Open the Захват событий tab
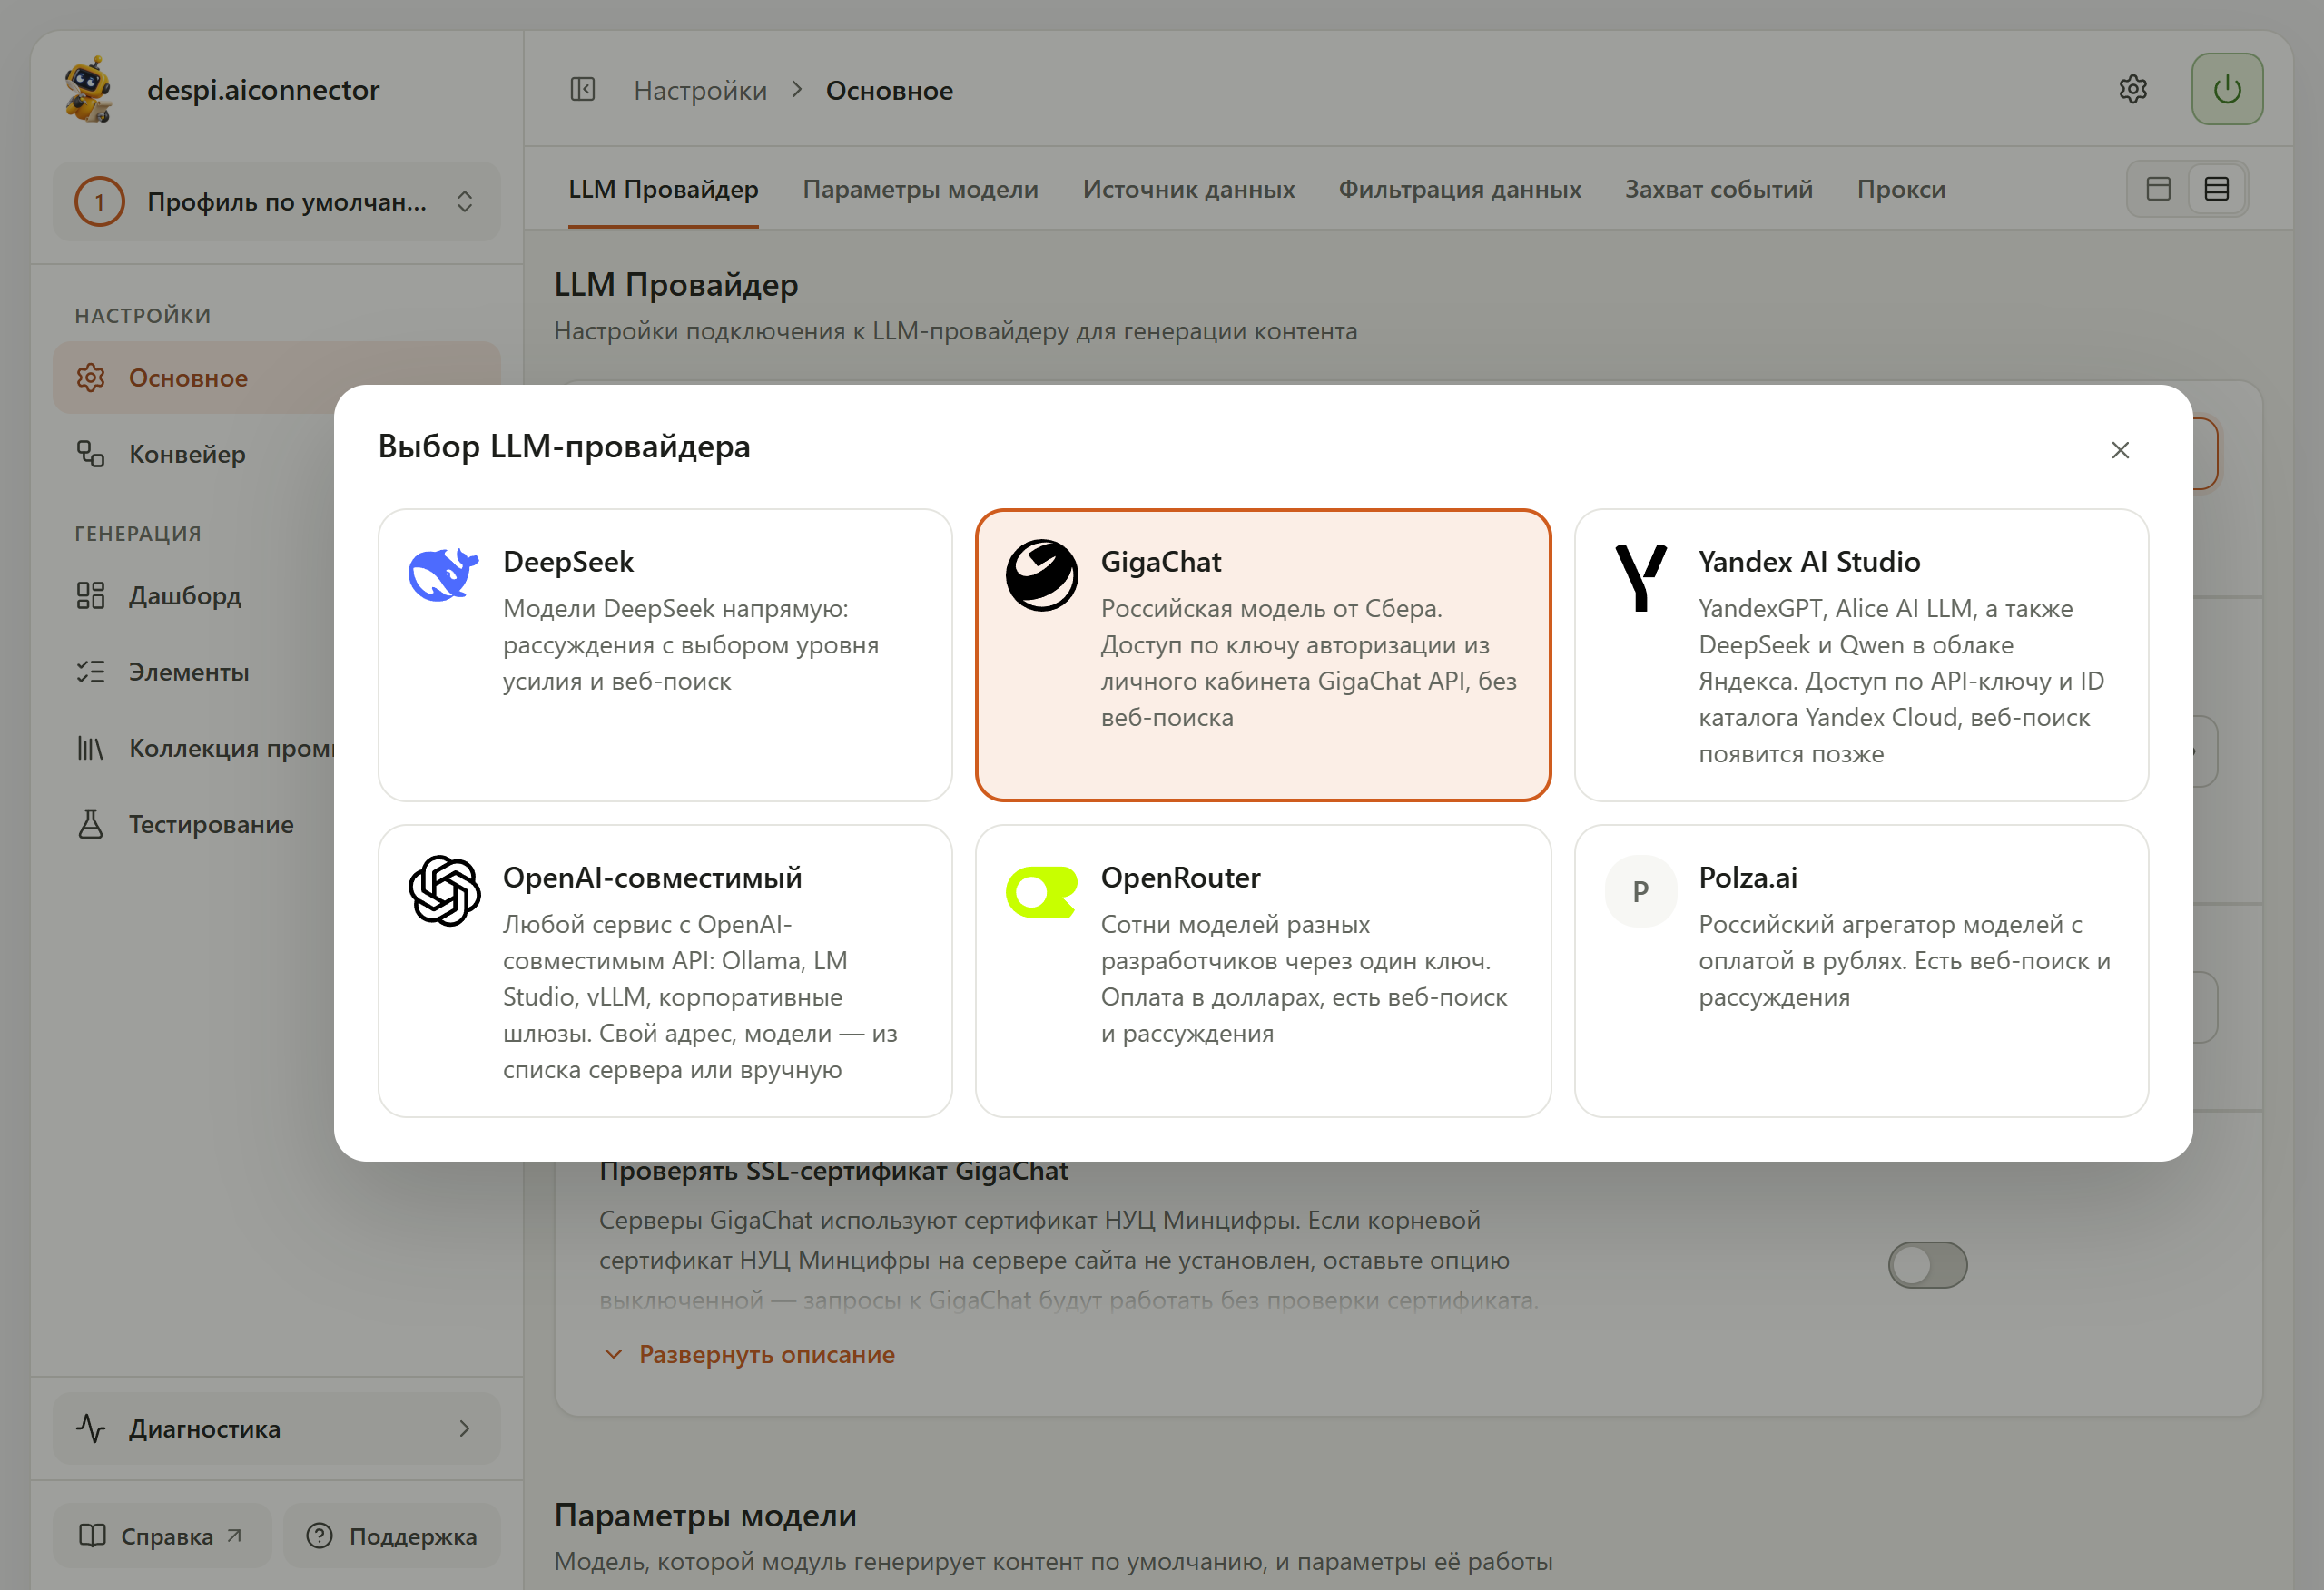The width and height of the screenshot is (2324, 1590). point(1718,189)
